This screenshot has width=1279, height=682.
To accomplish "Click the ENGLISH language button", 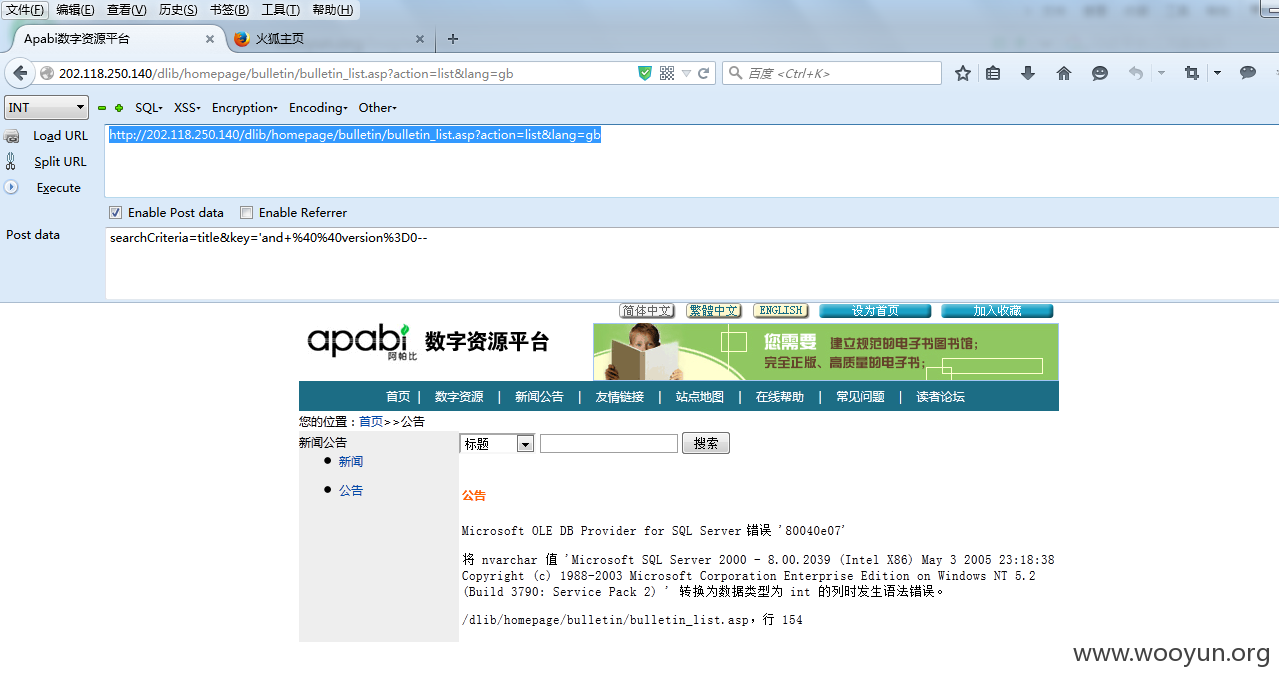I will click(x=781, y=311).
